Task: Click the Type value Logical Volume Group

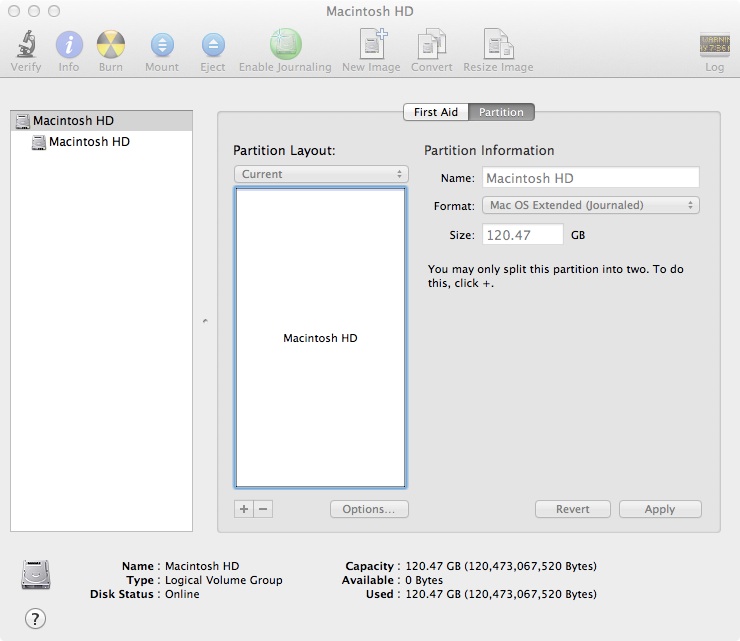Action: pos(223,580)
